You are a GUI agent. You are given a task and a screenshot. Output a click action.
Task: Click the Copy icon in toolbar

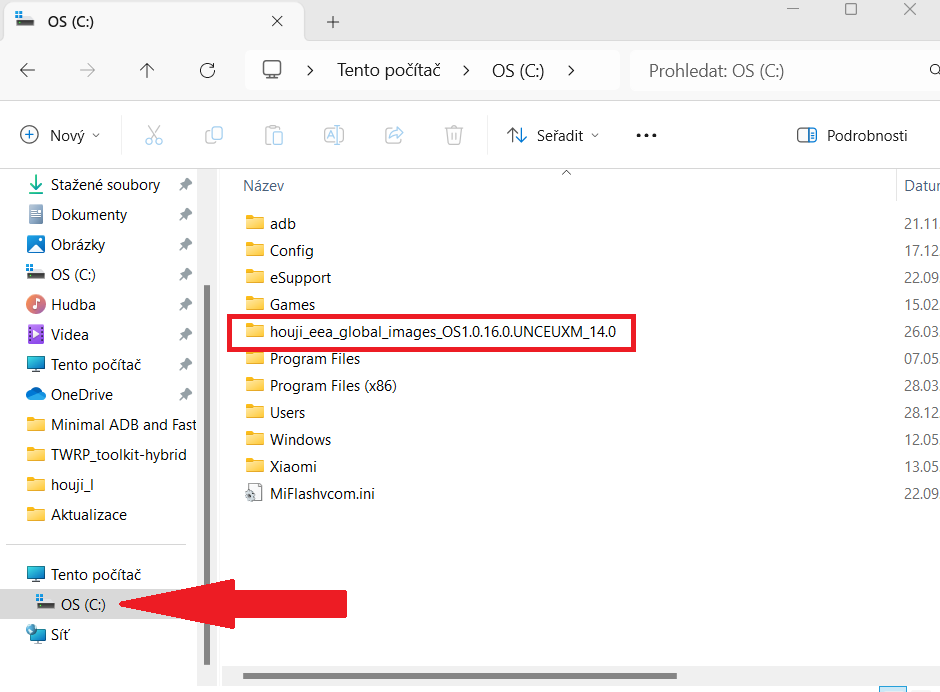(x=213, y=135)
